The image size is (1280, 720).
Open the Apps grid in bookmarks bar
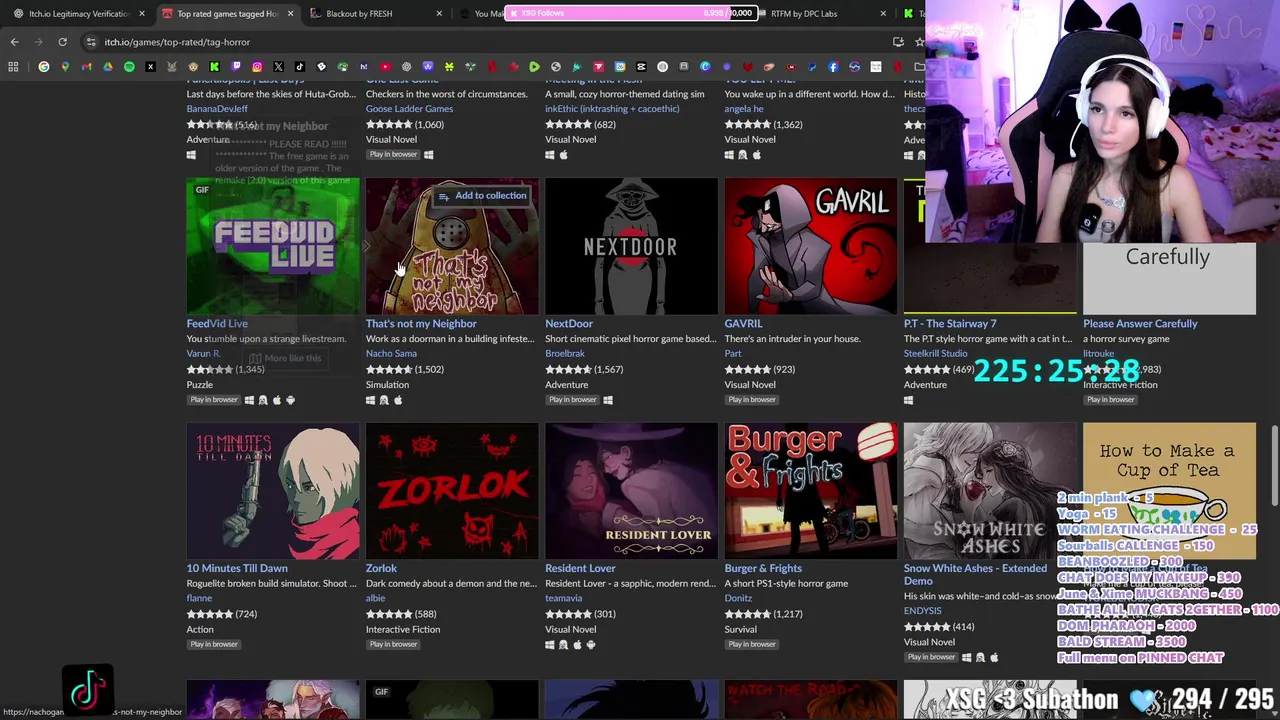pyautogui.click(x=13, y=67)
